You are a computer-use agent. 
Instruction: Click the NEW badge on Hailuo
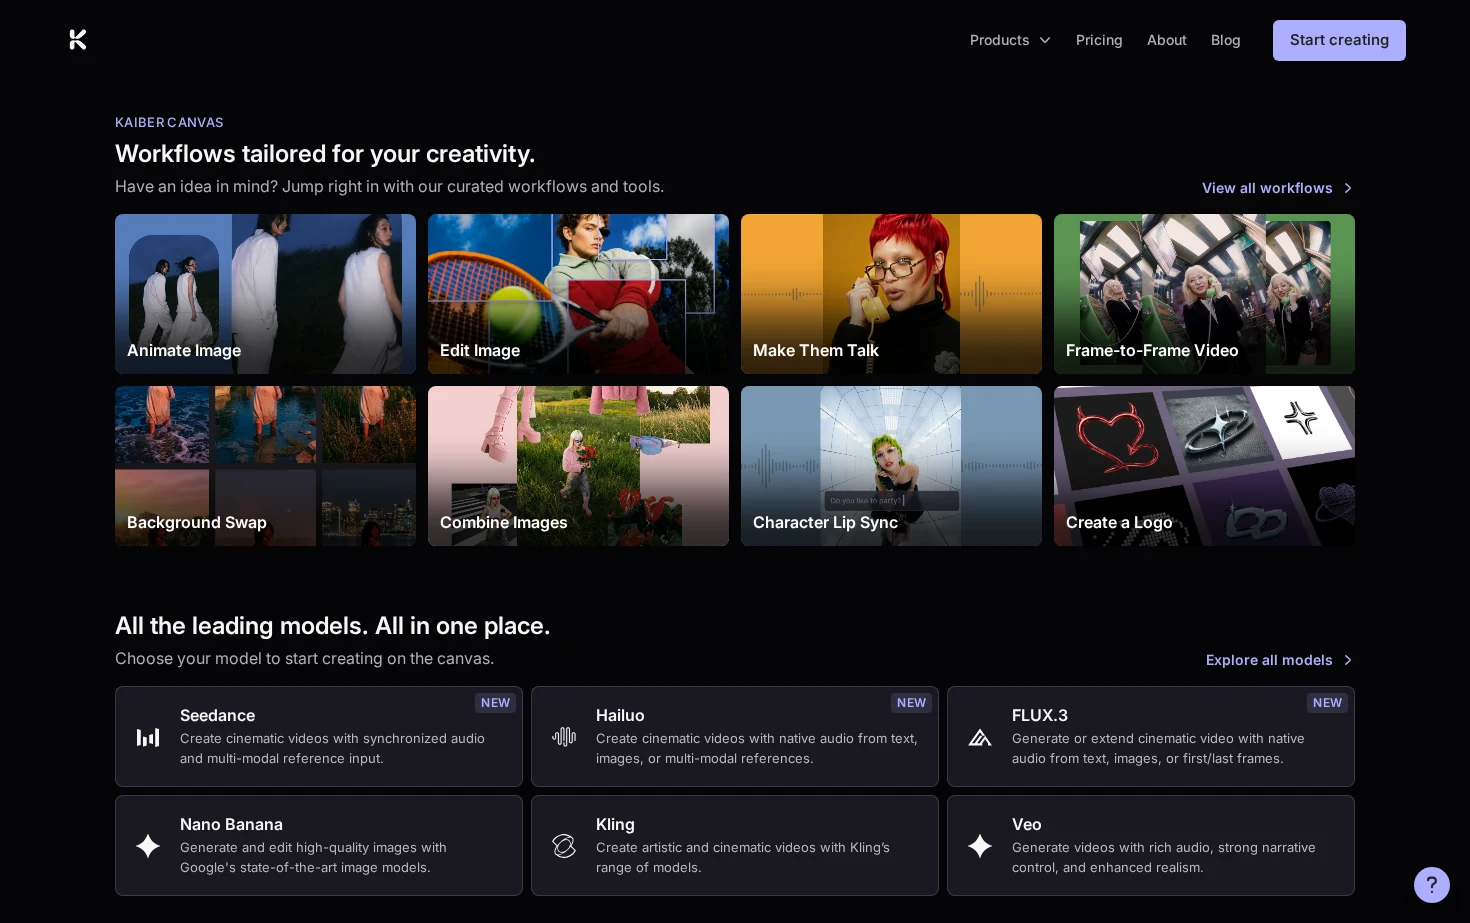coord(911,703)
